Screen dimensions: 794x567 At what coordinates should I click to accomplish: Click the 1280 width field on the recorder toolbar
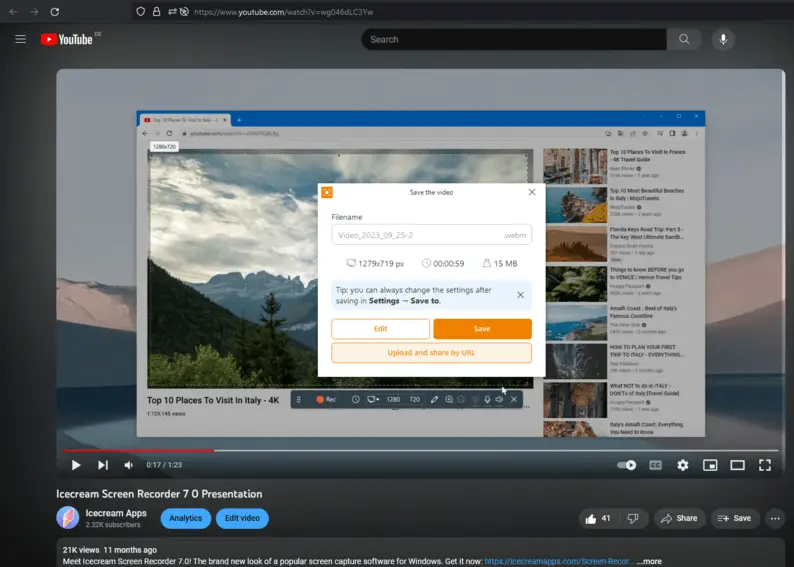(x=393, y=399)
